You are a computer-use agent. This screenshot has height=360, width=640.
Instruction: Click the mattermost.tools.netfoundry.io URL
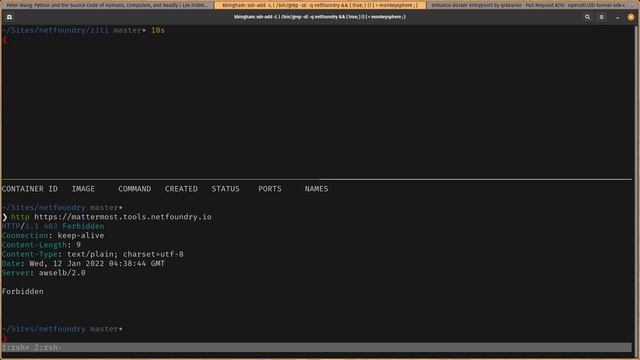click(123, 217)
